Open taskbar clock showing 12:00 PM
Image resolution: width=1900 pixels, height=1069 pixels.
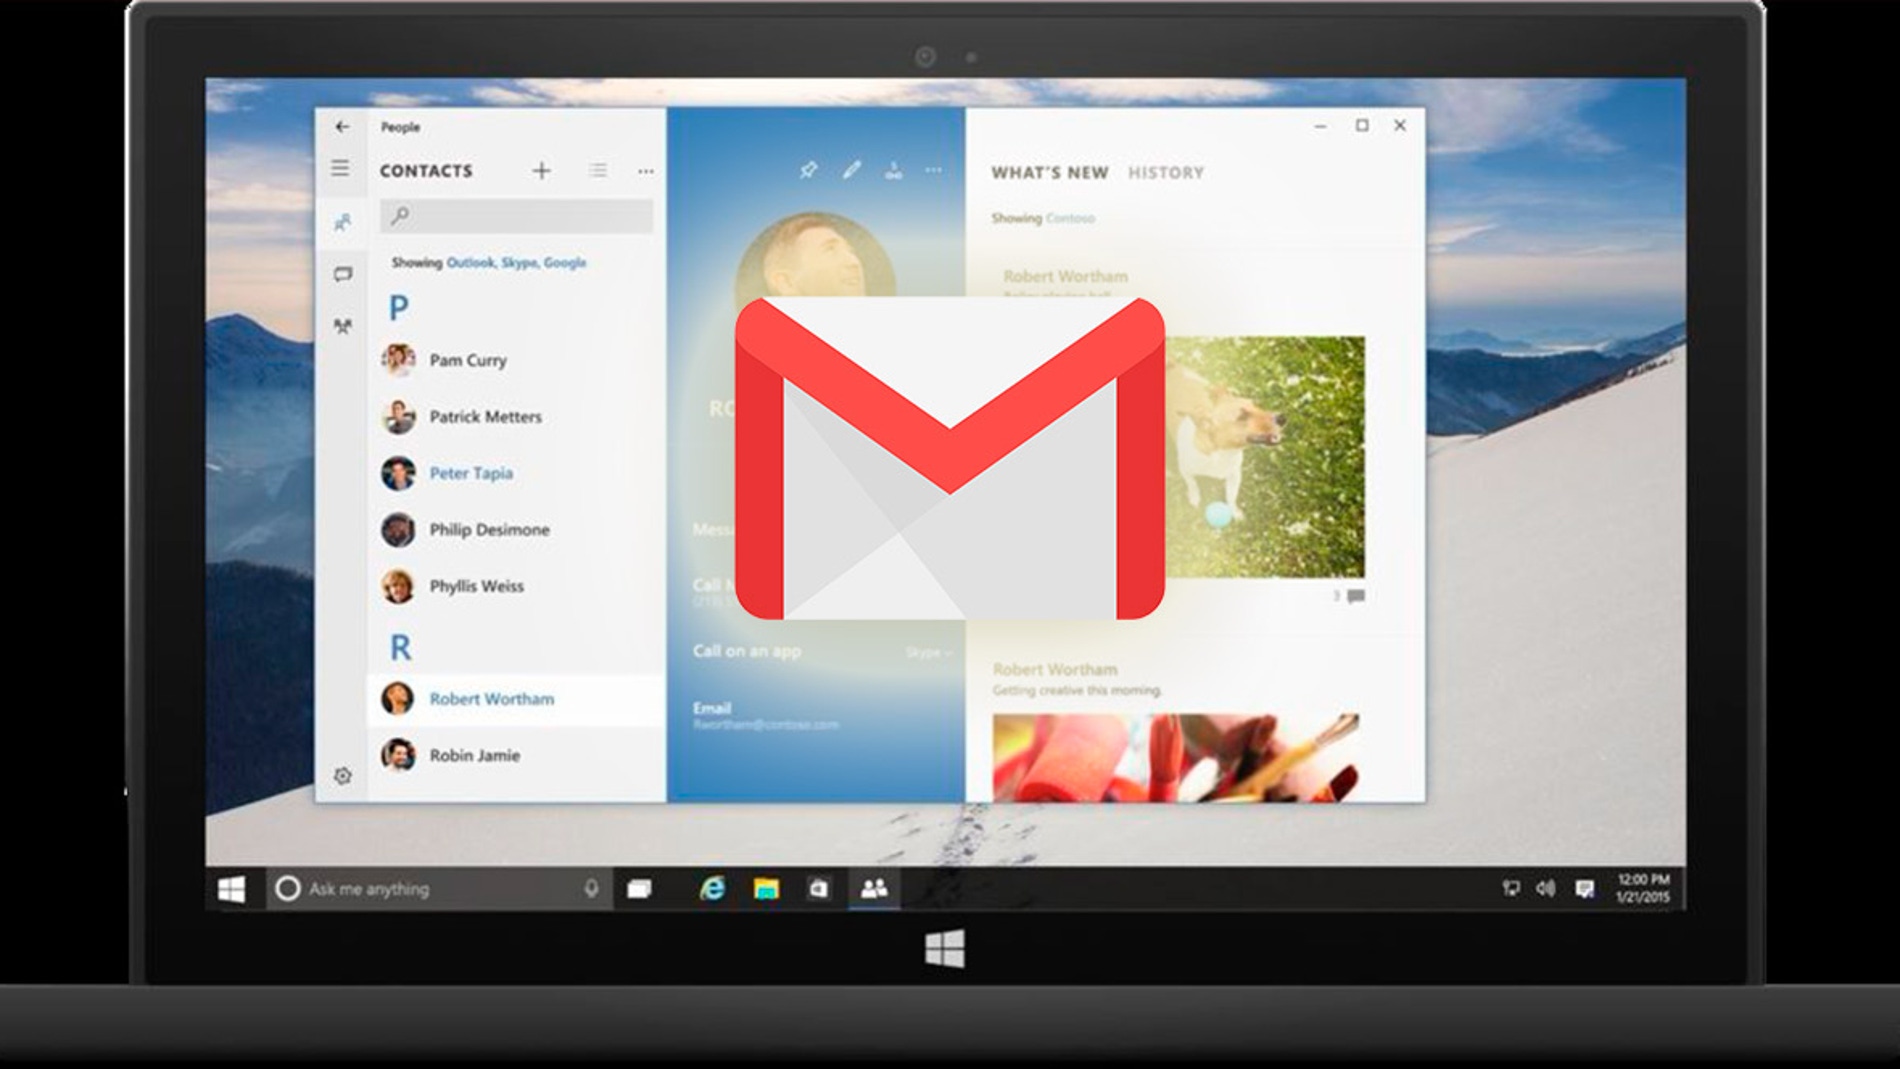click(1643, 888)
